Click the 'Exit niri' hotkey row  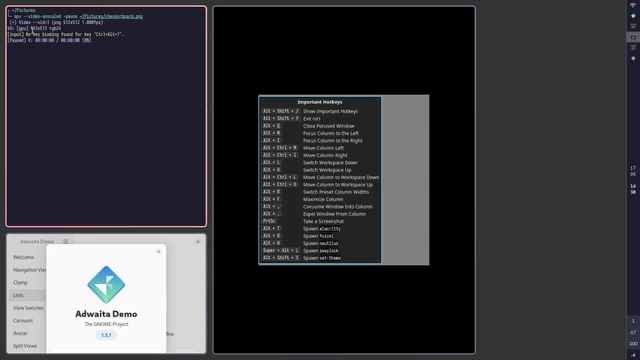[320, 118]
